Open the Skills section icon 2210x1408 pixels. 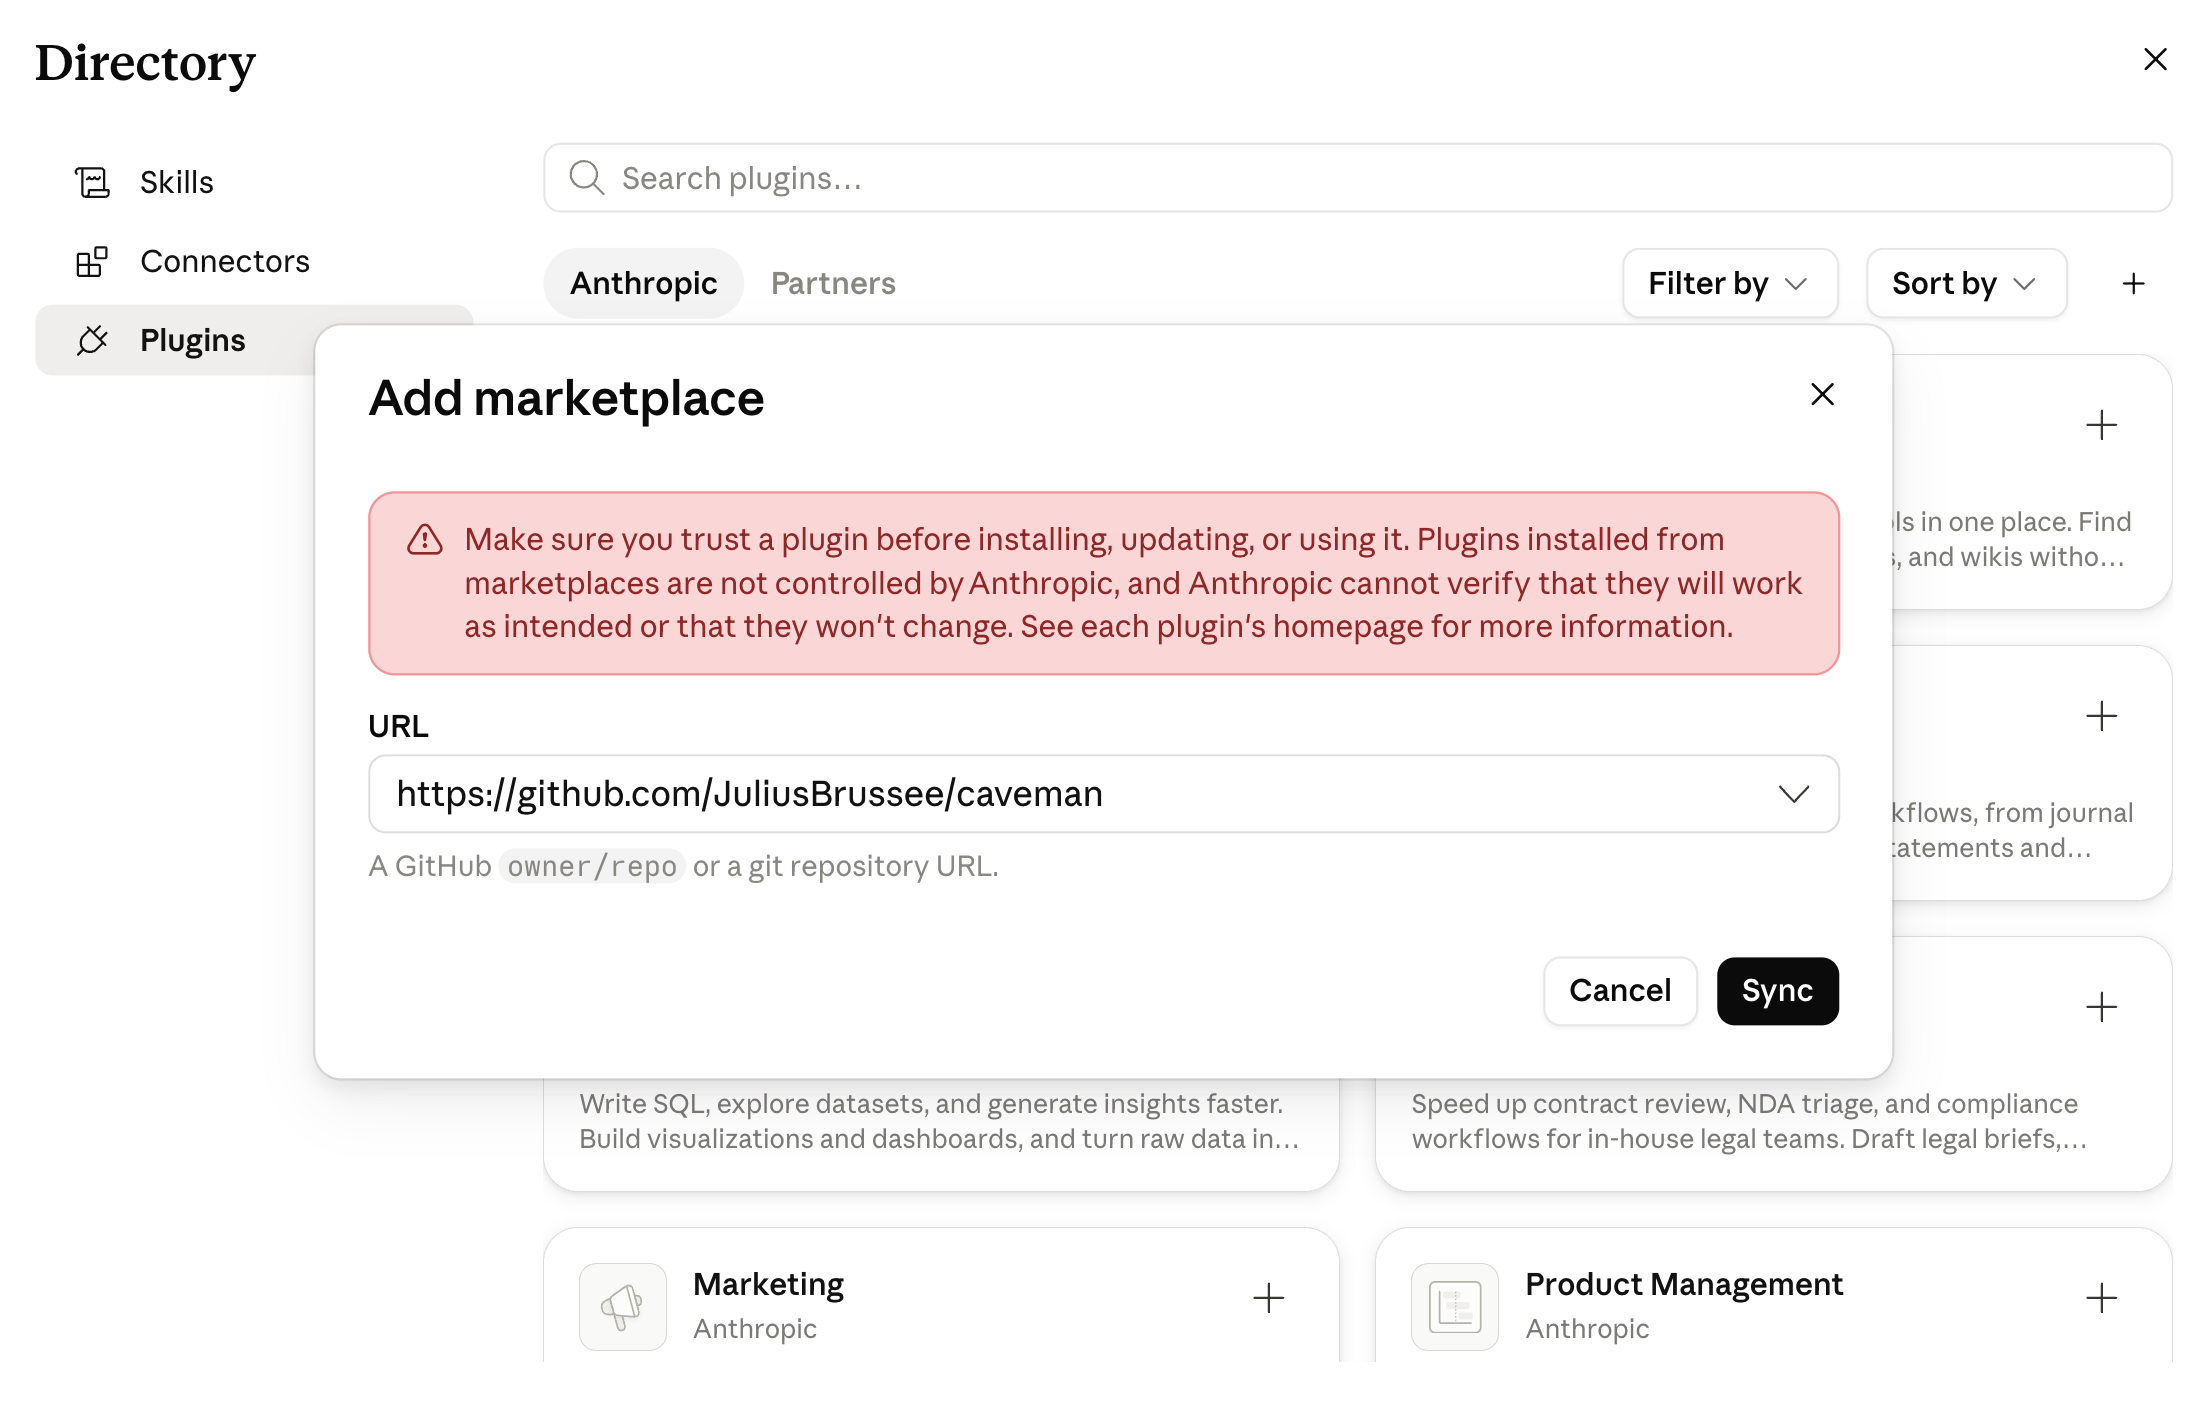click(92, 182)
